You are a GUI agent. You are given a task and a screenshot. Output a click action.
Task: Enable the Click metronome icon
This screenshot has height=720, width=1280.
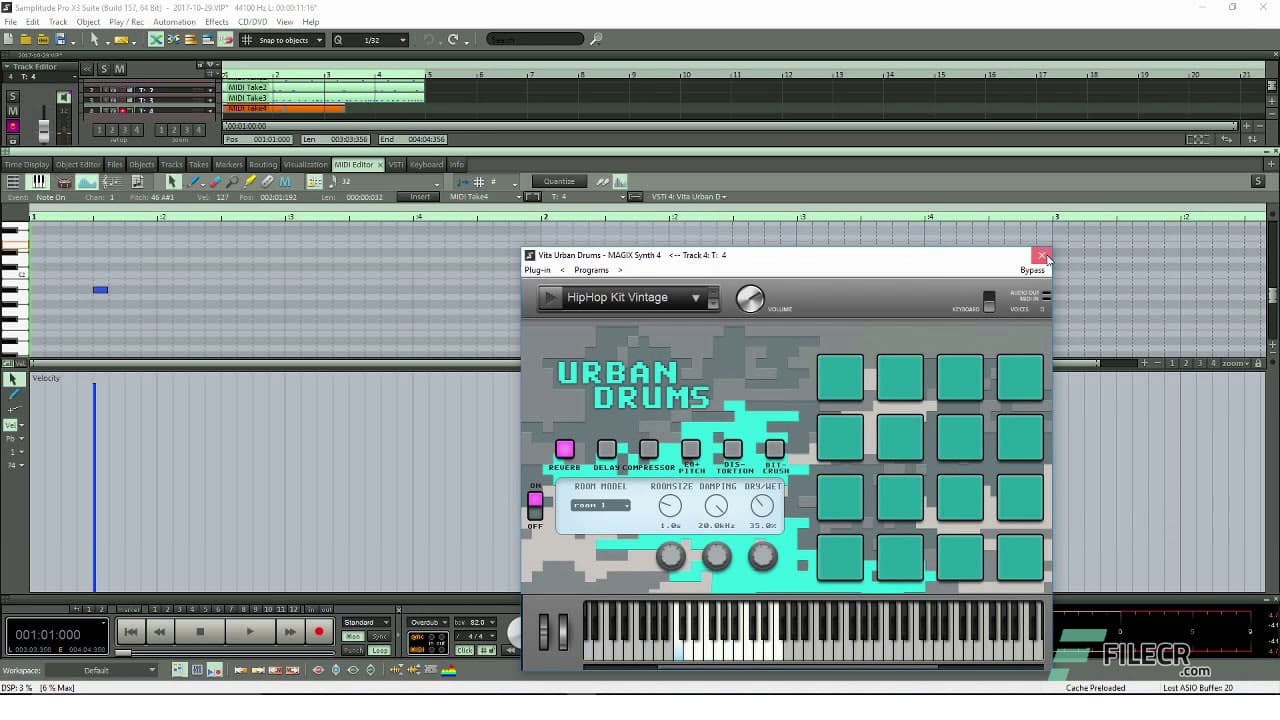coord(464,650)
